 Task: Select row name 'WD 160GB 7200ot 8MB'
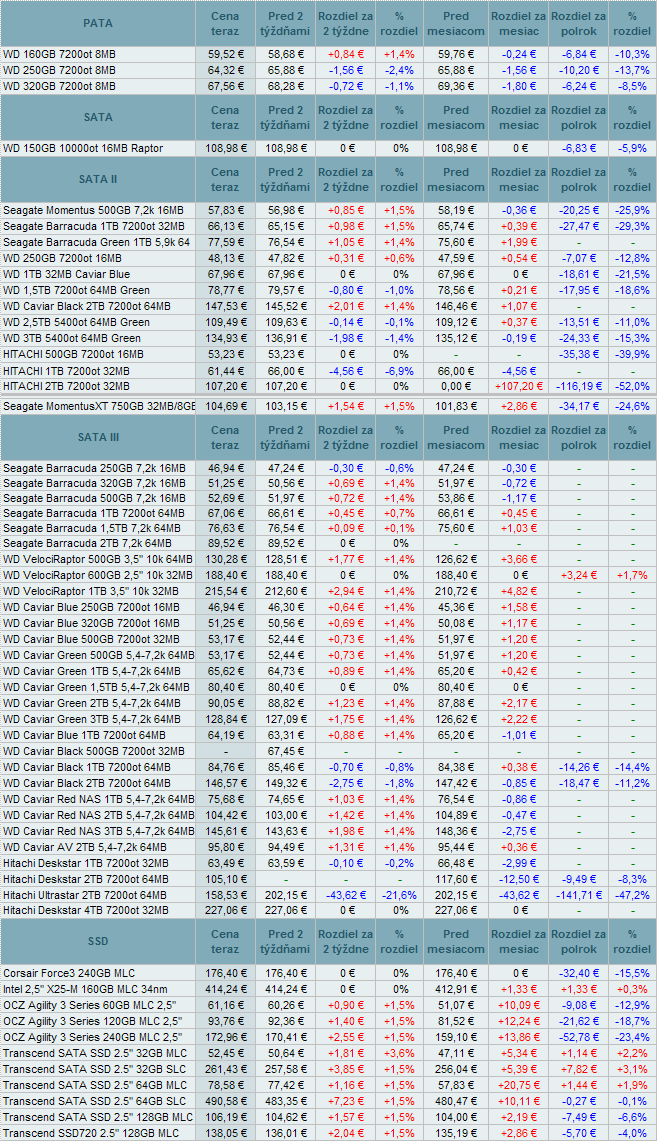[x=59, y=55]
